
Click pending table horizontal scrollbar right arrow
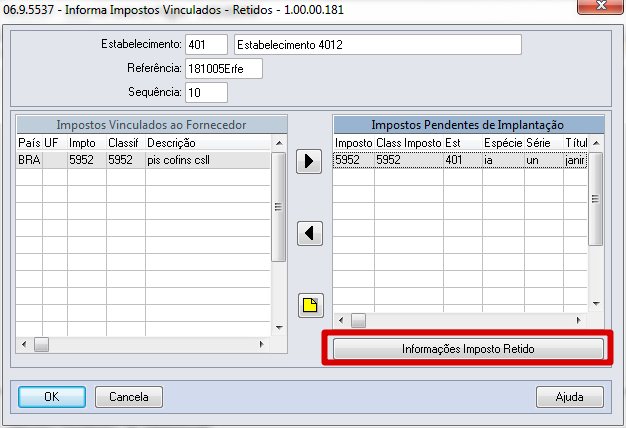click(578, 320)
